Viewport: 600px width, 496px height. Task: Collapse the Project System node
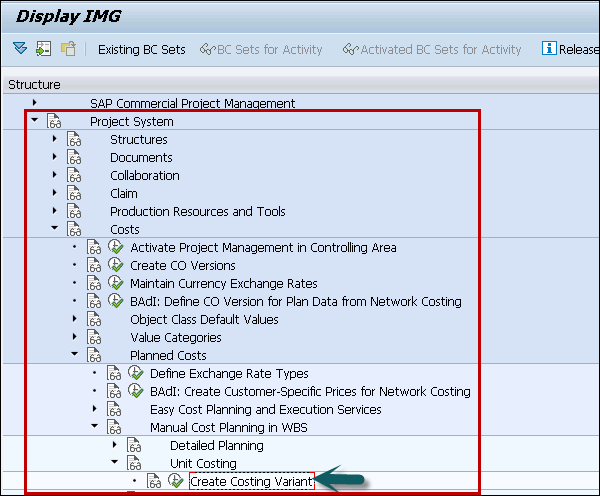(x=34, y=121)
